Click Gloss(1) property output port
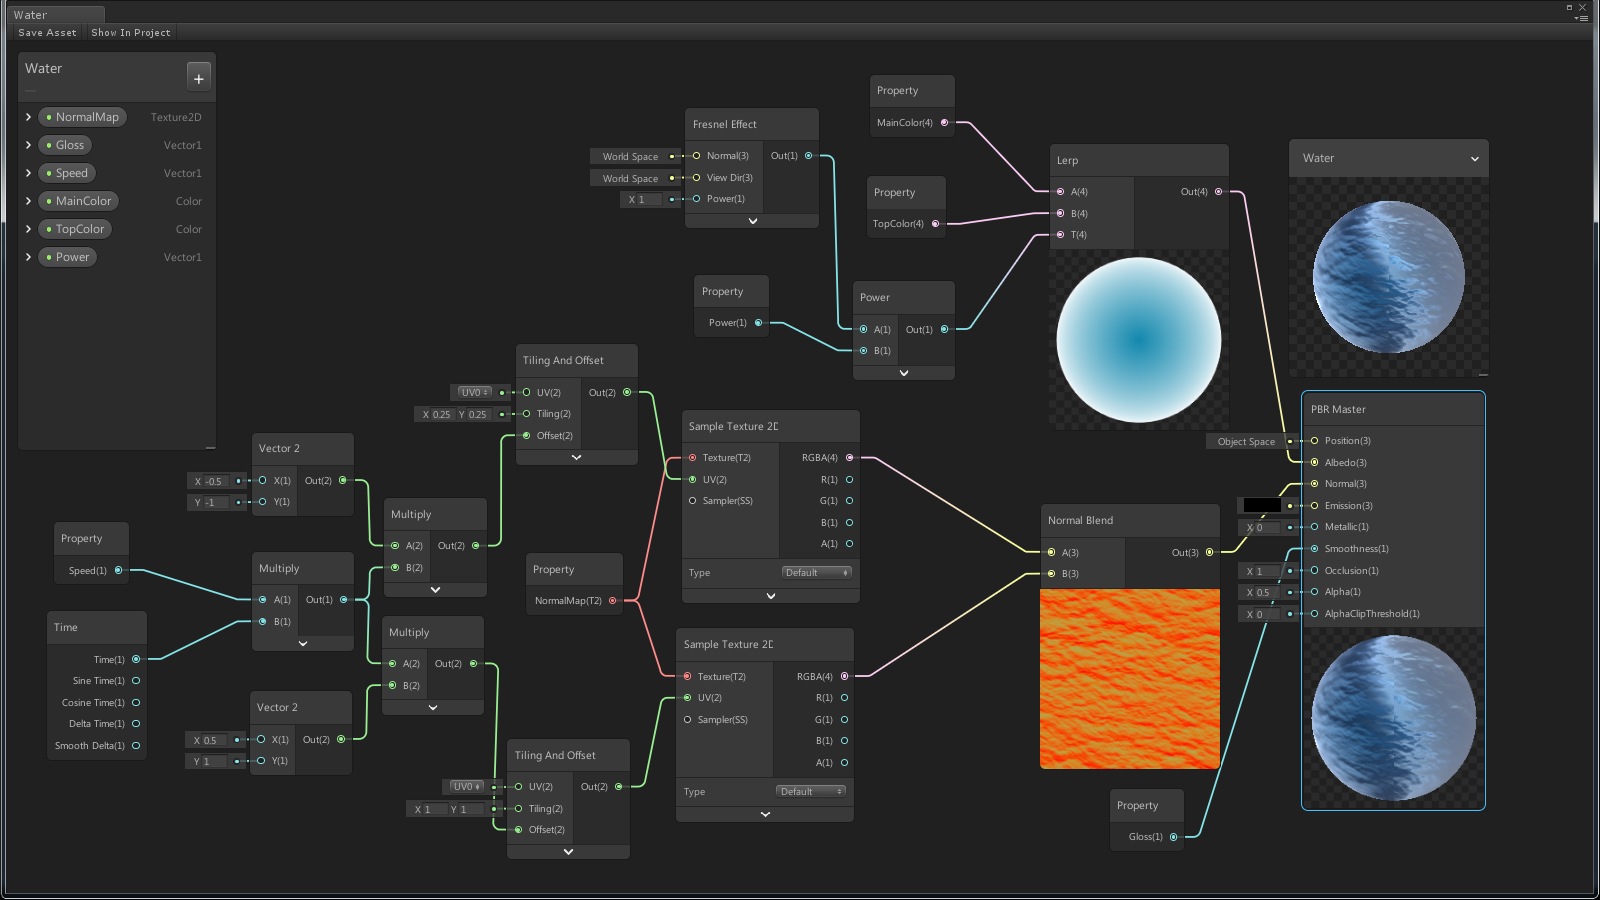This screenshot has width=1600, height=900. 1174,837
